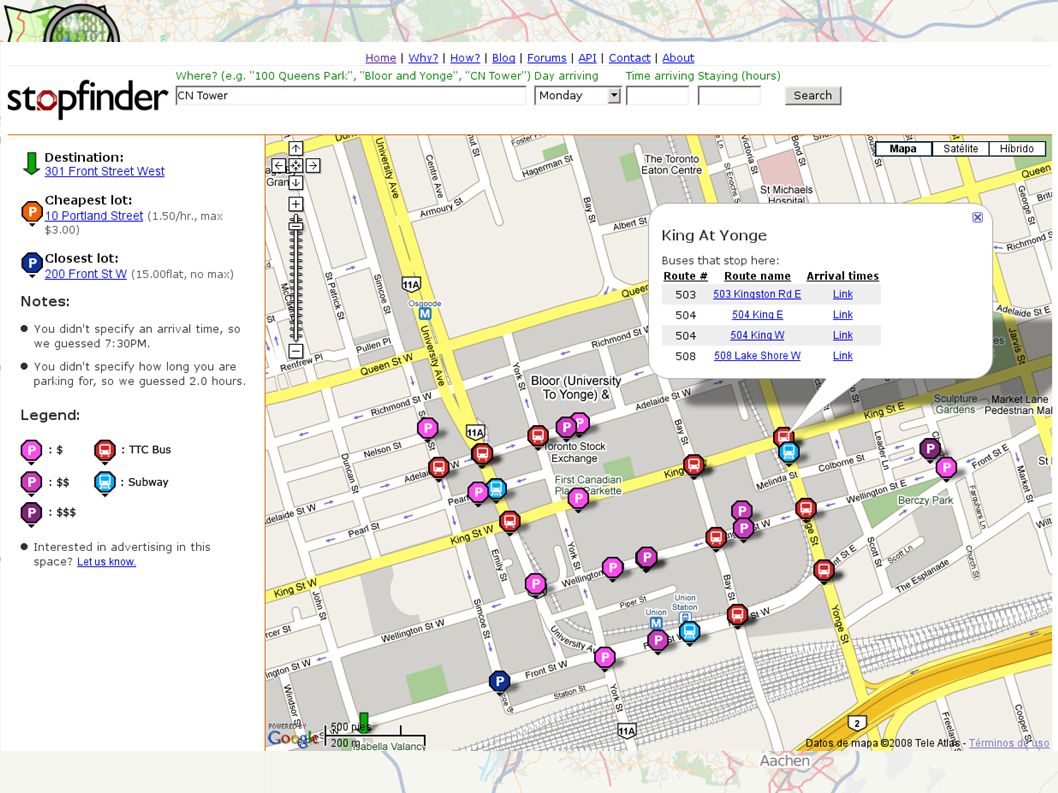This screenshot has height=793, width=1058.
Task: Pan the map left with arrow control
Action: point(279,165)
